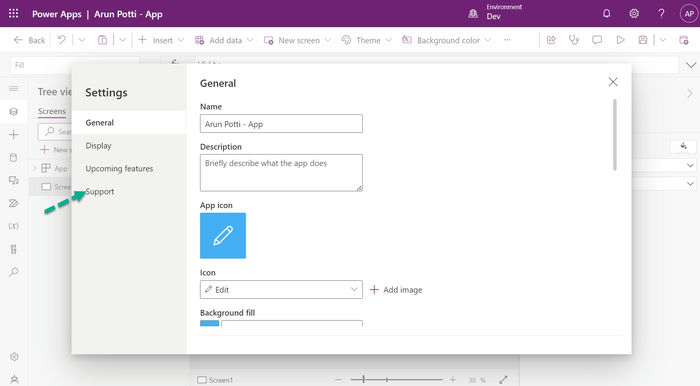700x386 pixels.
Task: Preview the app with play icon
Action: 620,40
